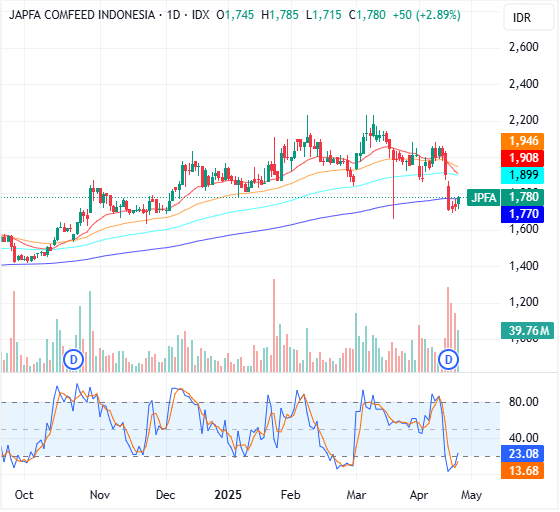This screenshot has height=512, width=560.
Task: Click the L1,715 low value in header
Action: point(324,15)
